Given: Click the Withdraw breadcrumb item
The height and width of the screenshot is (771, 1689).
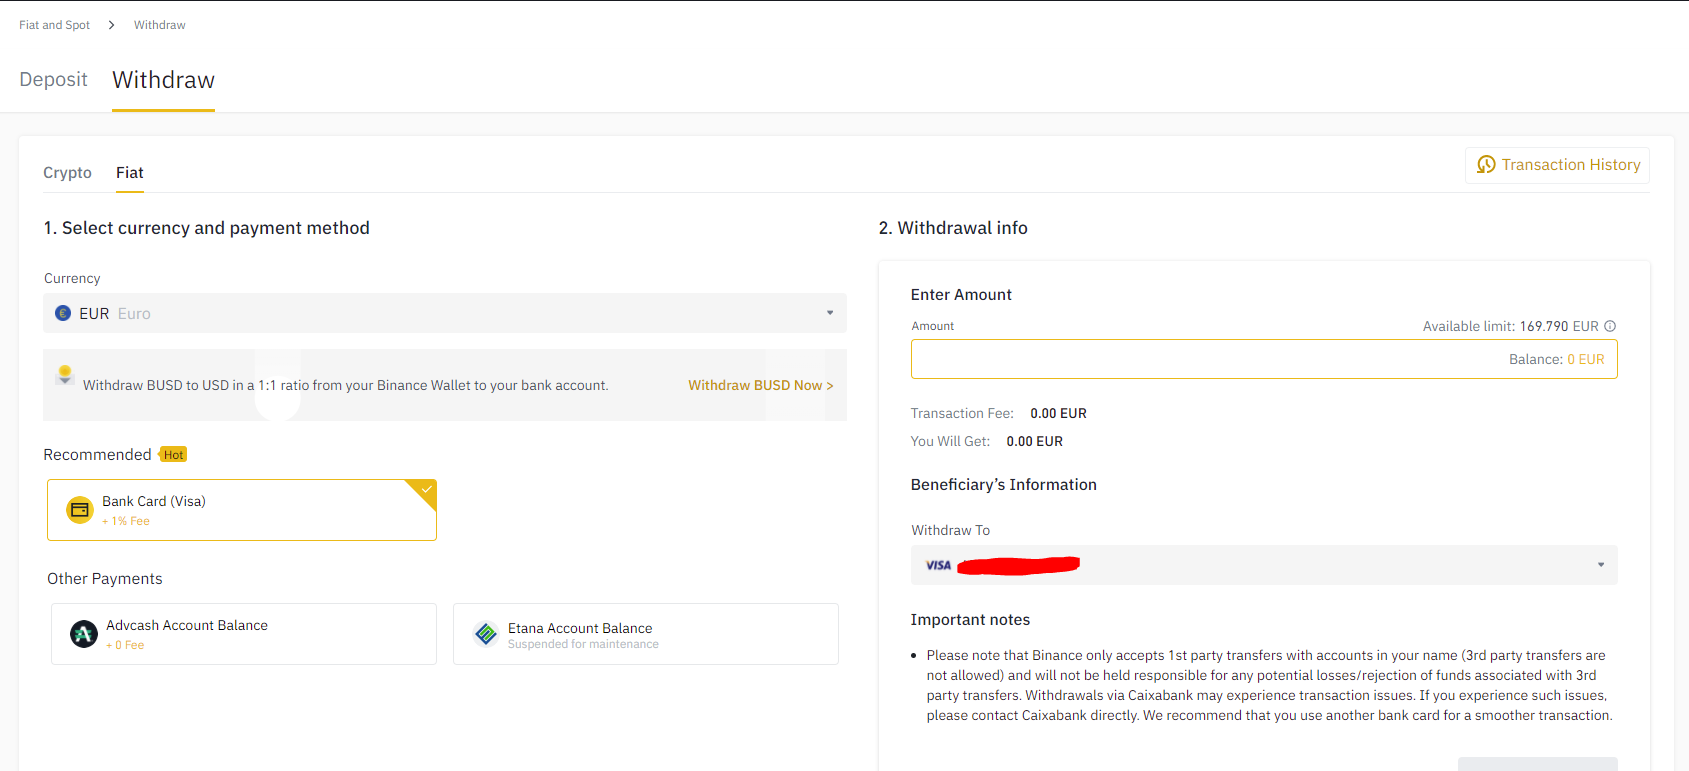Looking at the screenshot, I should (160, 25).
